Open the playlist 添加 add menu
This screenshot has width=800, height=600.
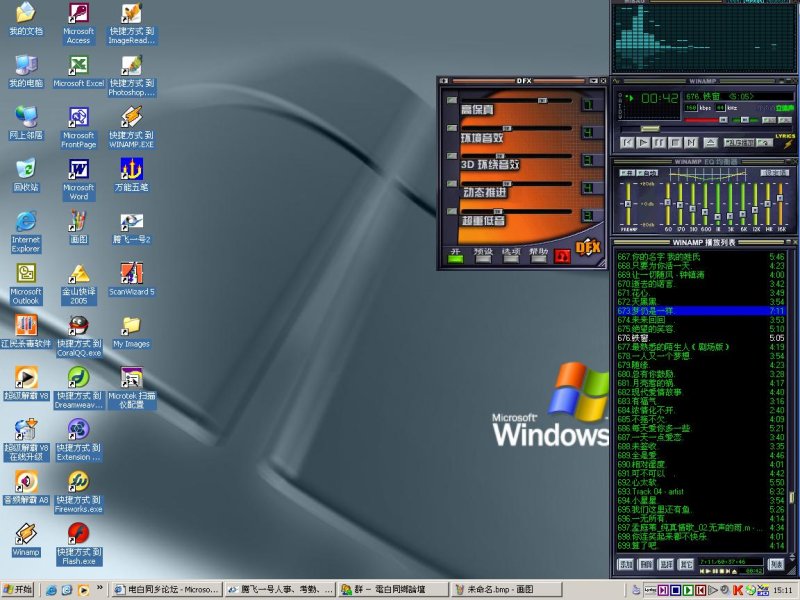coord(626,565)
